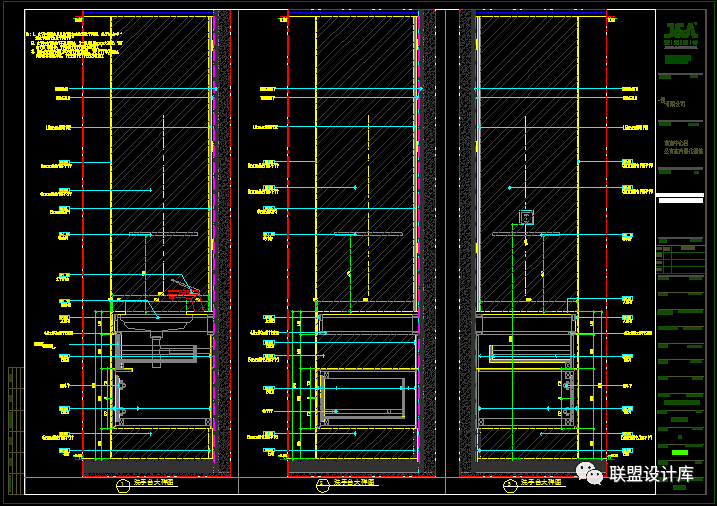Select the blue ceiling line above middle drawing
The height and width of the screenshot is (506, 717).
(x=352, y=12)
